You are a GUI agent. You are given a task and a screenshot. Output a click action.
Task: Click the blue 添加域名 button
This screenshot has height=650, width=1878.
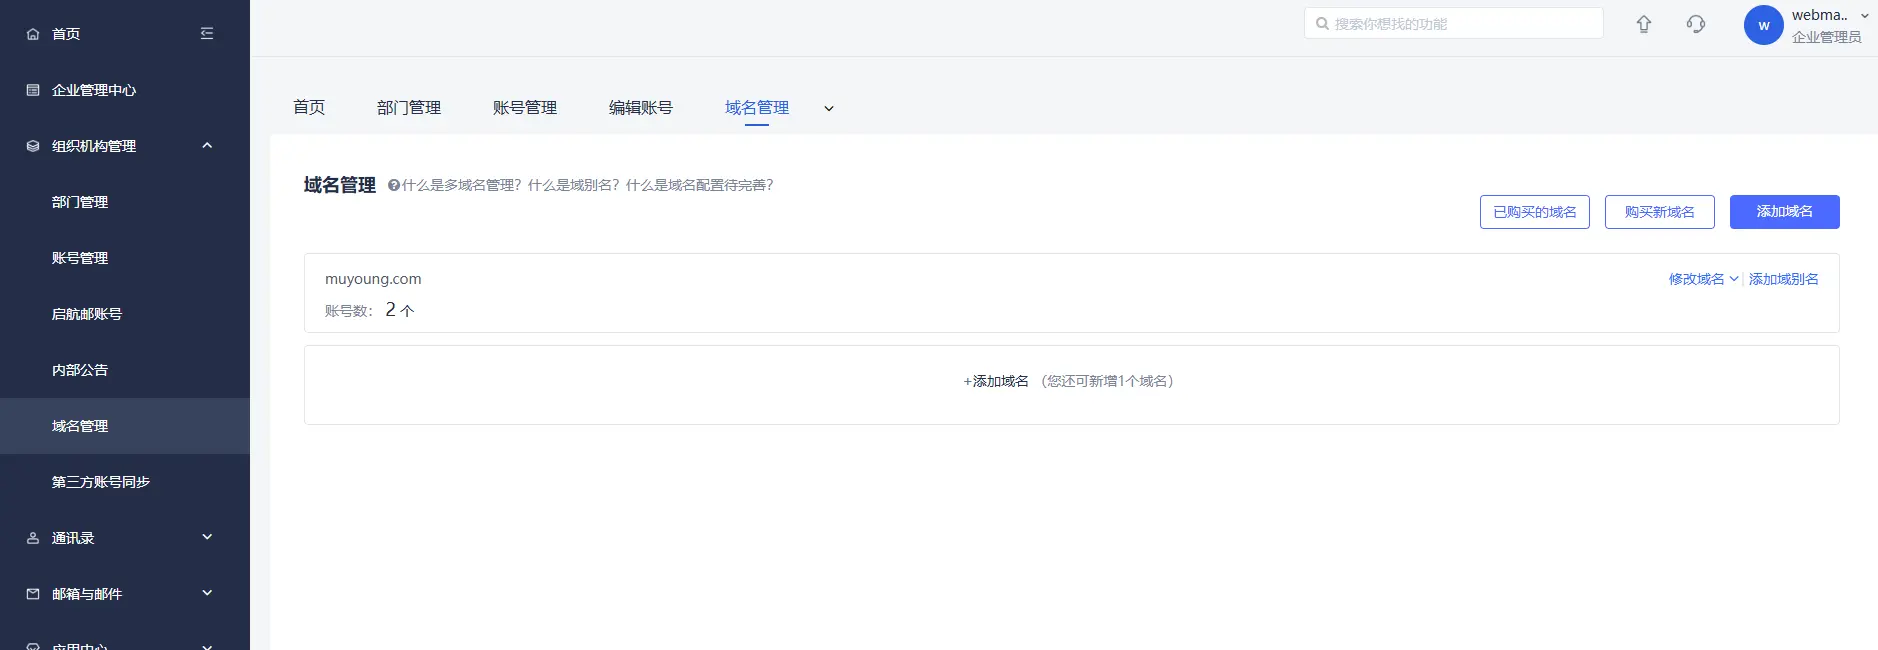[x=1784, y=212]
